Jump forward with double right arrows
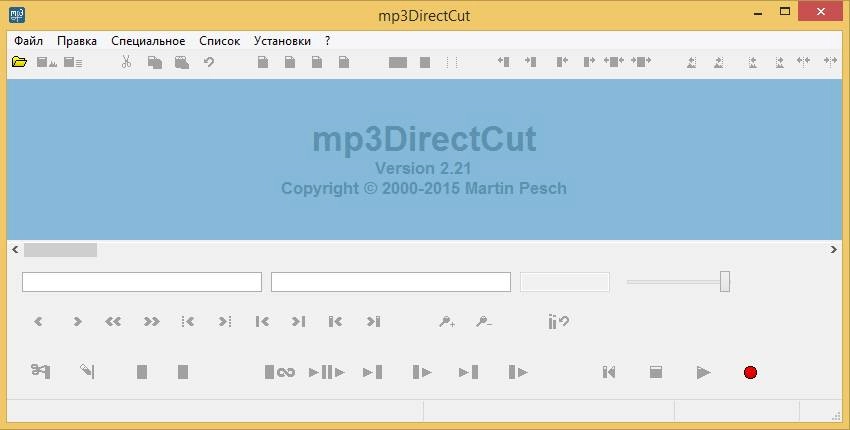Image resolution: width=850 pixels, height=430 pixels. point(151,322)
